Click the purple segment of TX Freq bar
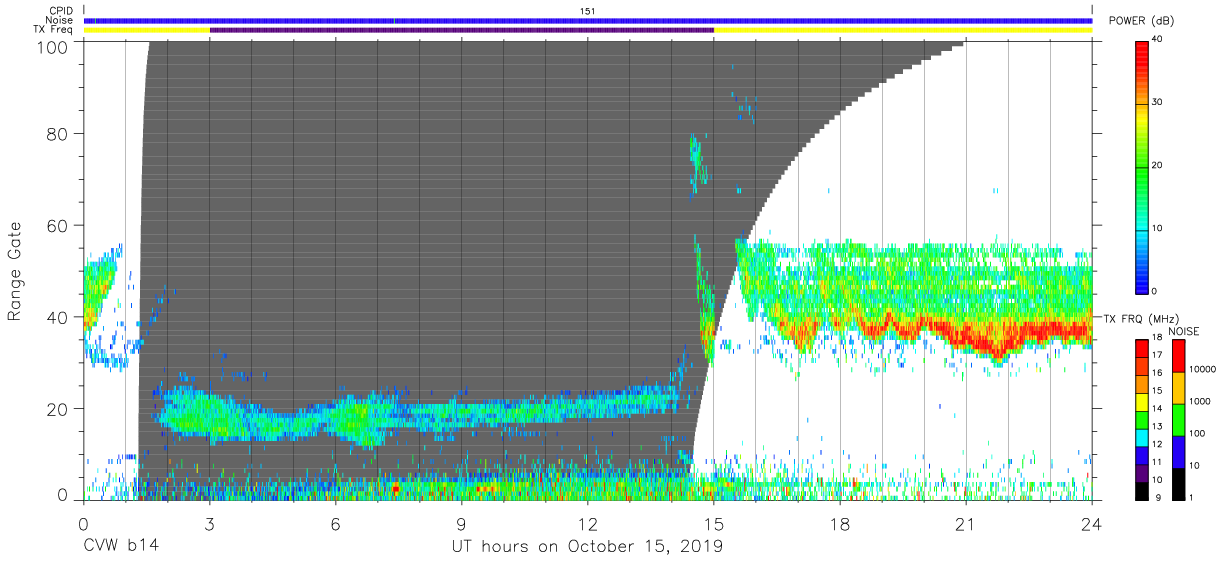The height and width of the screenshot is (567, 1228). coord(462,30)
